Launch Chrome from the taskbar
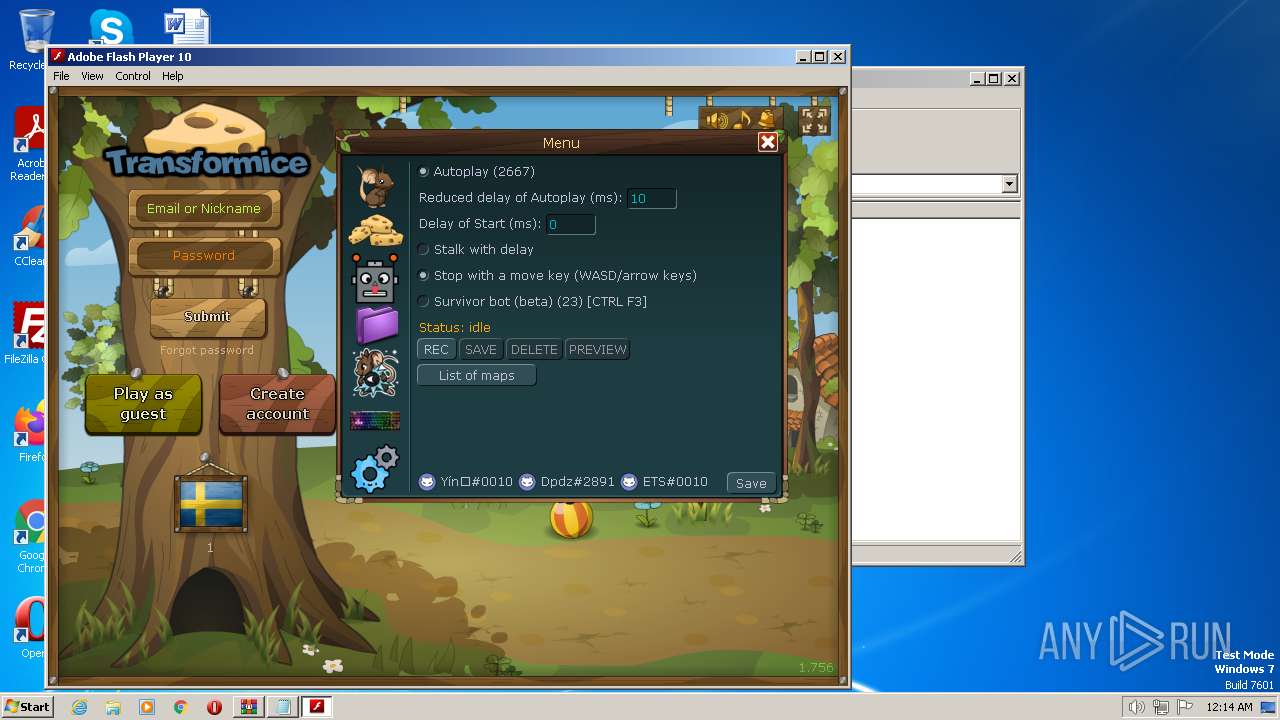 click(181, 707)
